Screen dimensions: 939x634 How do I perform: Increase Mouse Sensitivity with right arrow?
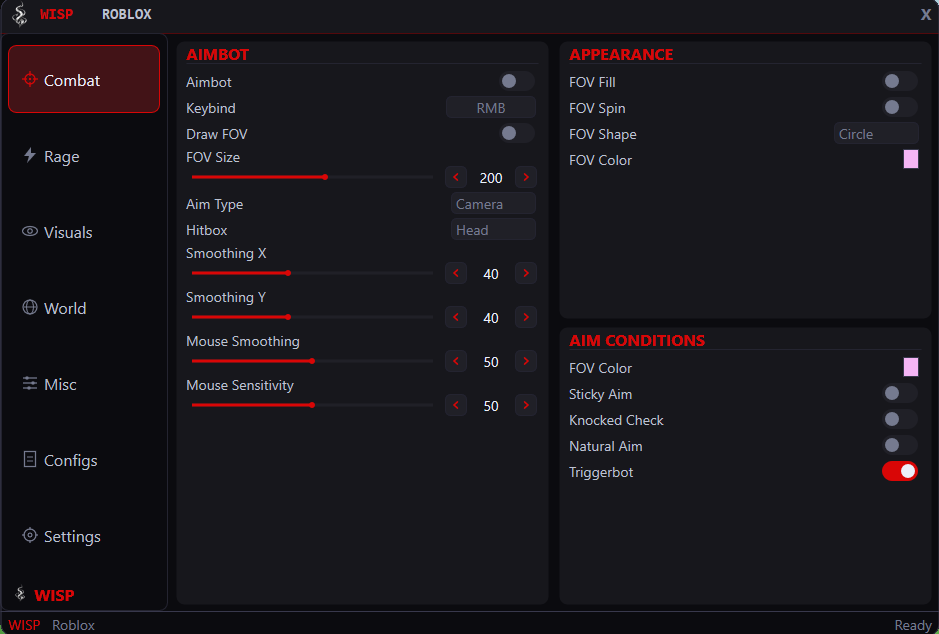pyautogui.click(x=526, y=405)
